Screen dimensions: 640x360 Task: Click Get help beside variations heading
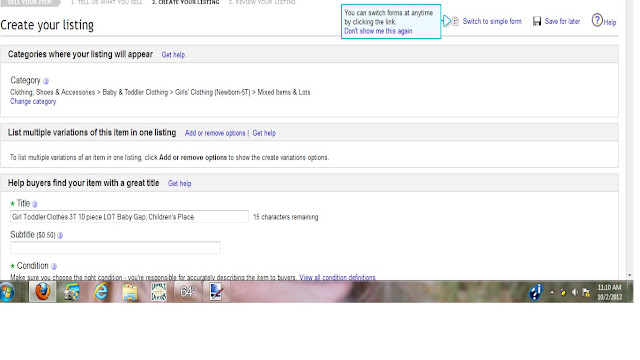click(264, 133)
